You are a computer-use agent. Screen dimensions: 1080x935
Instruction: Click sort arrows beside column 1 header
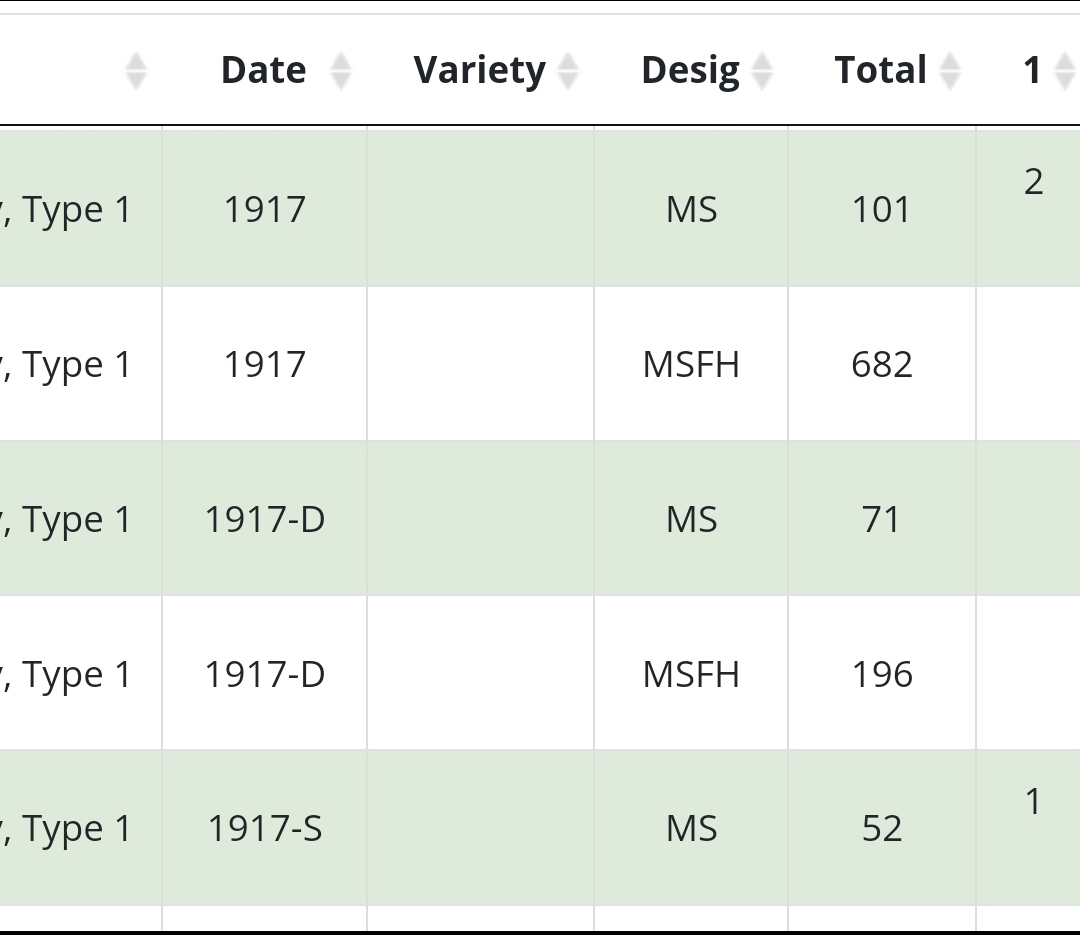click(1065, 71)
